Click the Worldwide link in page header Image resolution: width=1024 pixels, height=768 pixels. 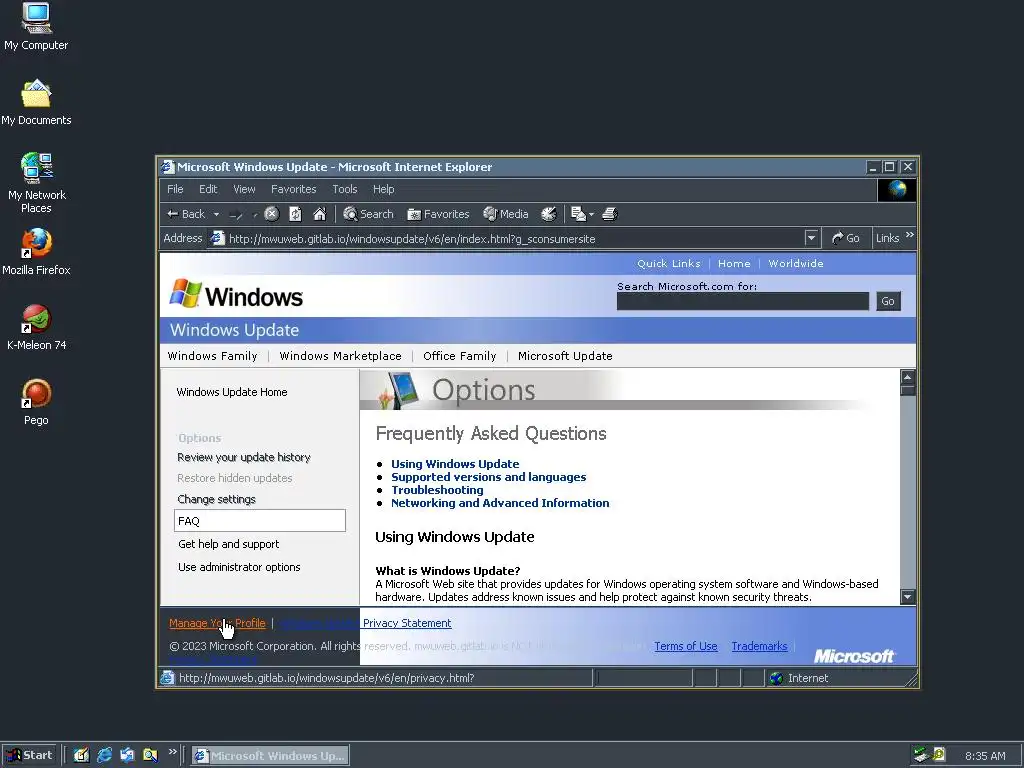point(795,263)
